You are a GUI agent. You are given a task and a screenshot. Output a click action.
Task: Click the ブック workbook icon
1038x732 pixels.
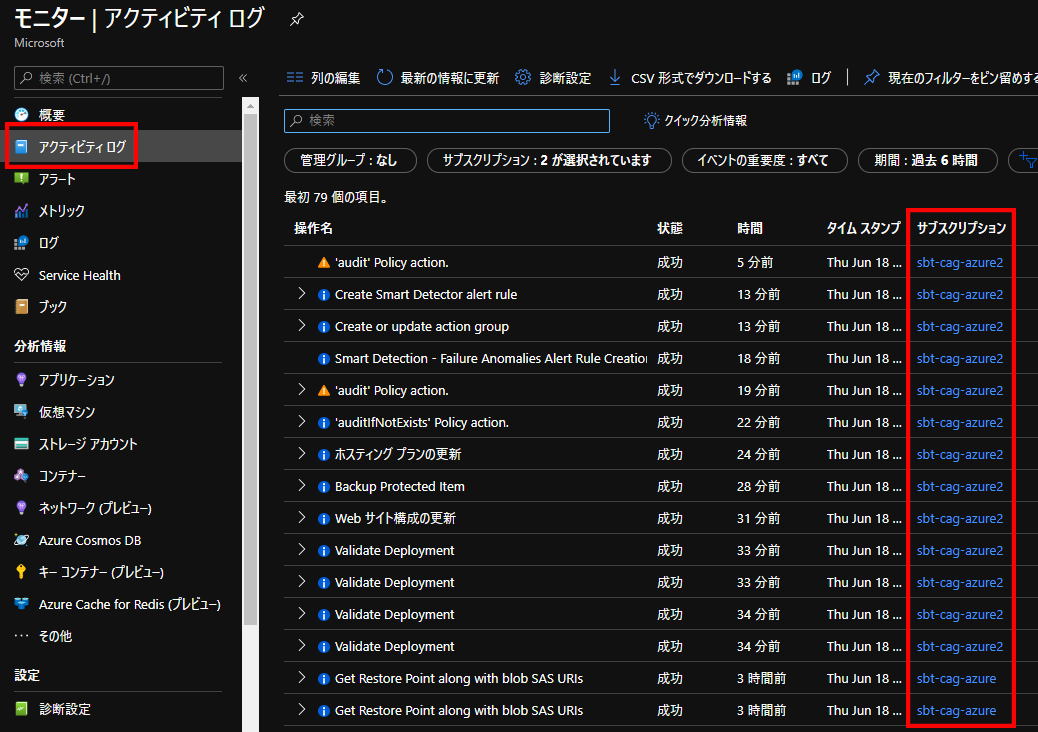[x=22, y=306]
